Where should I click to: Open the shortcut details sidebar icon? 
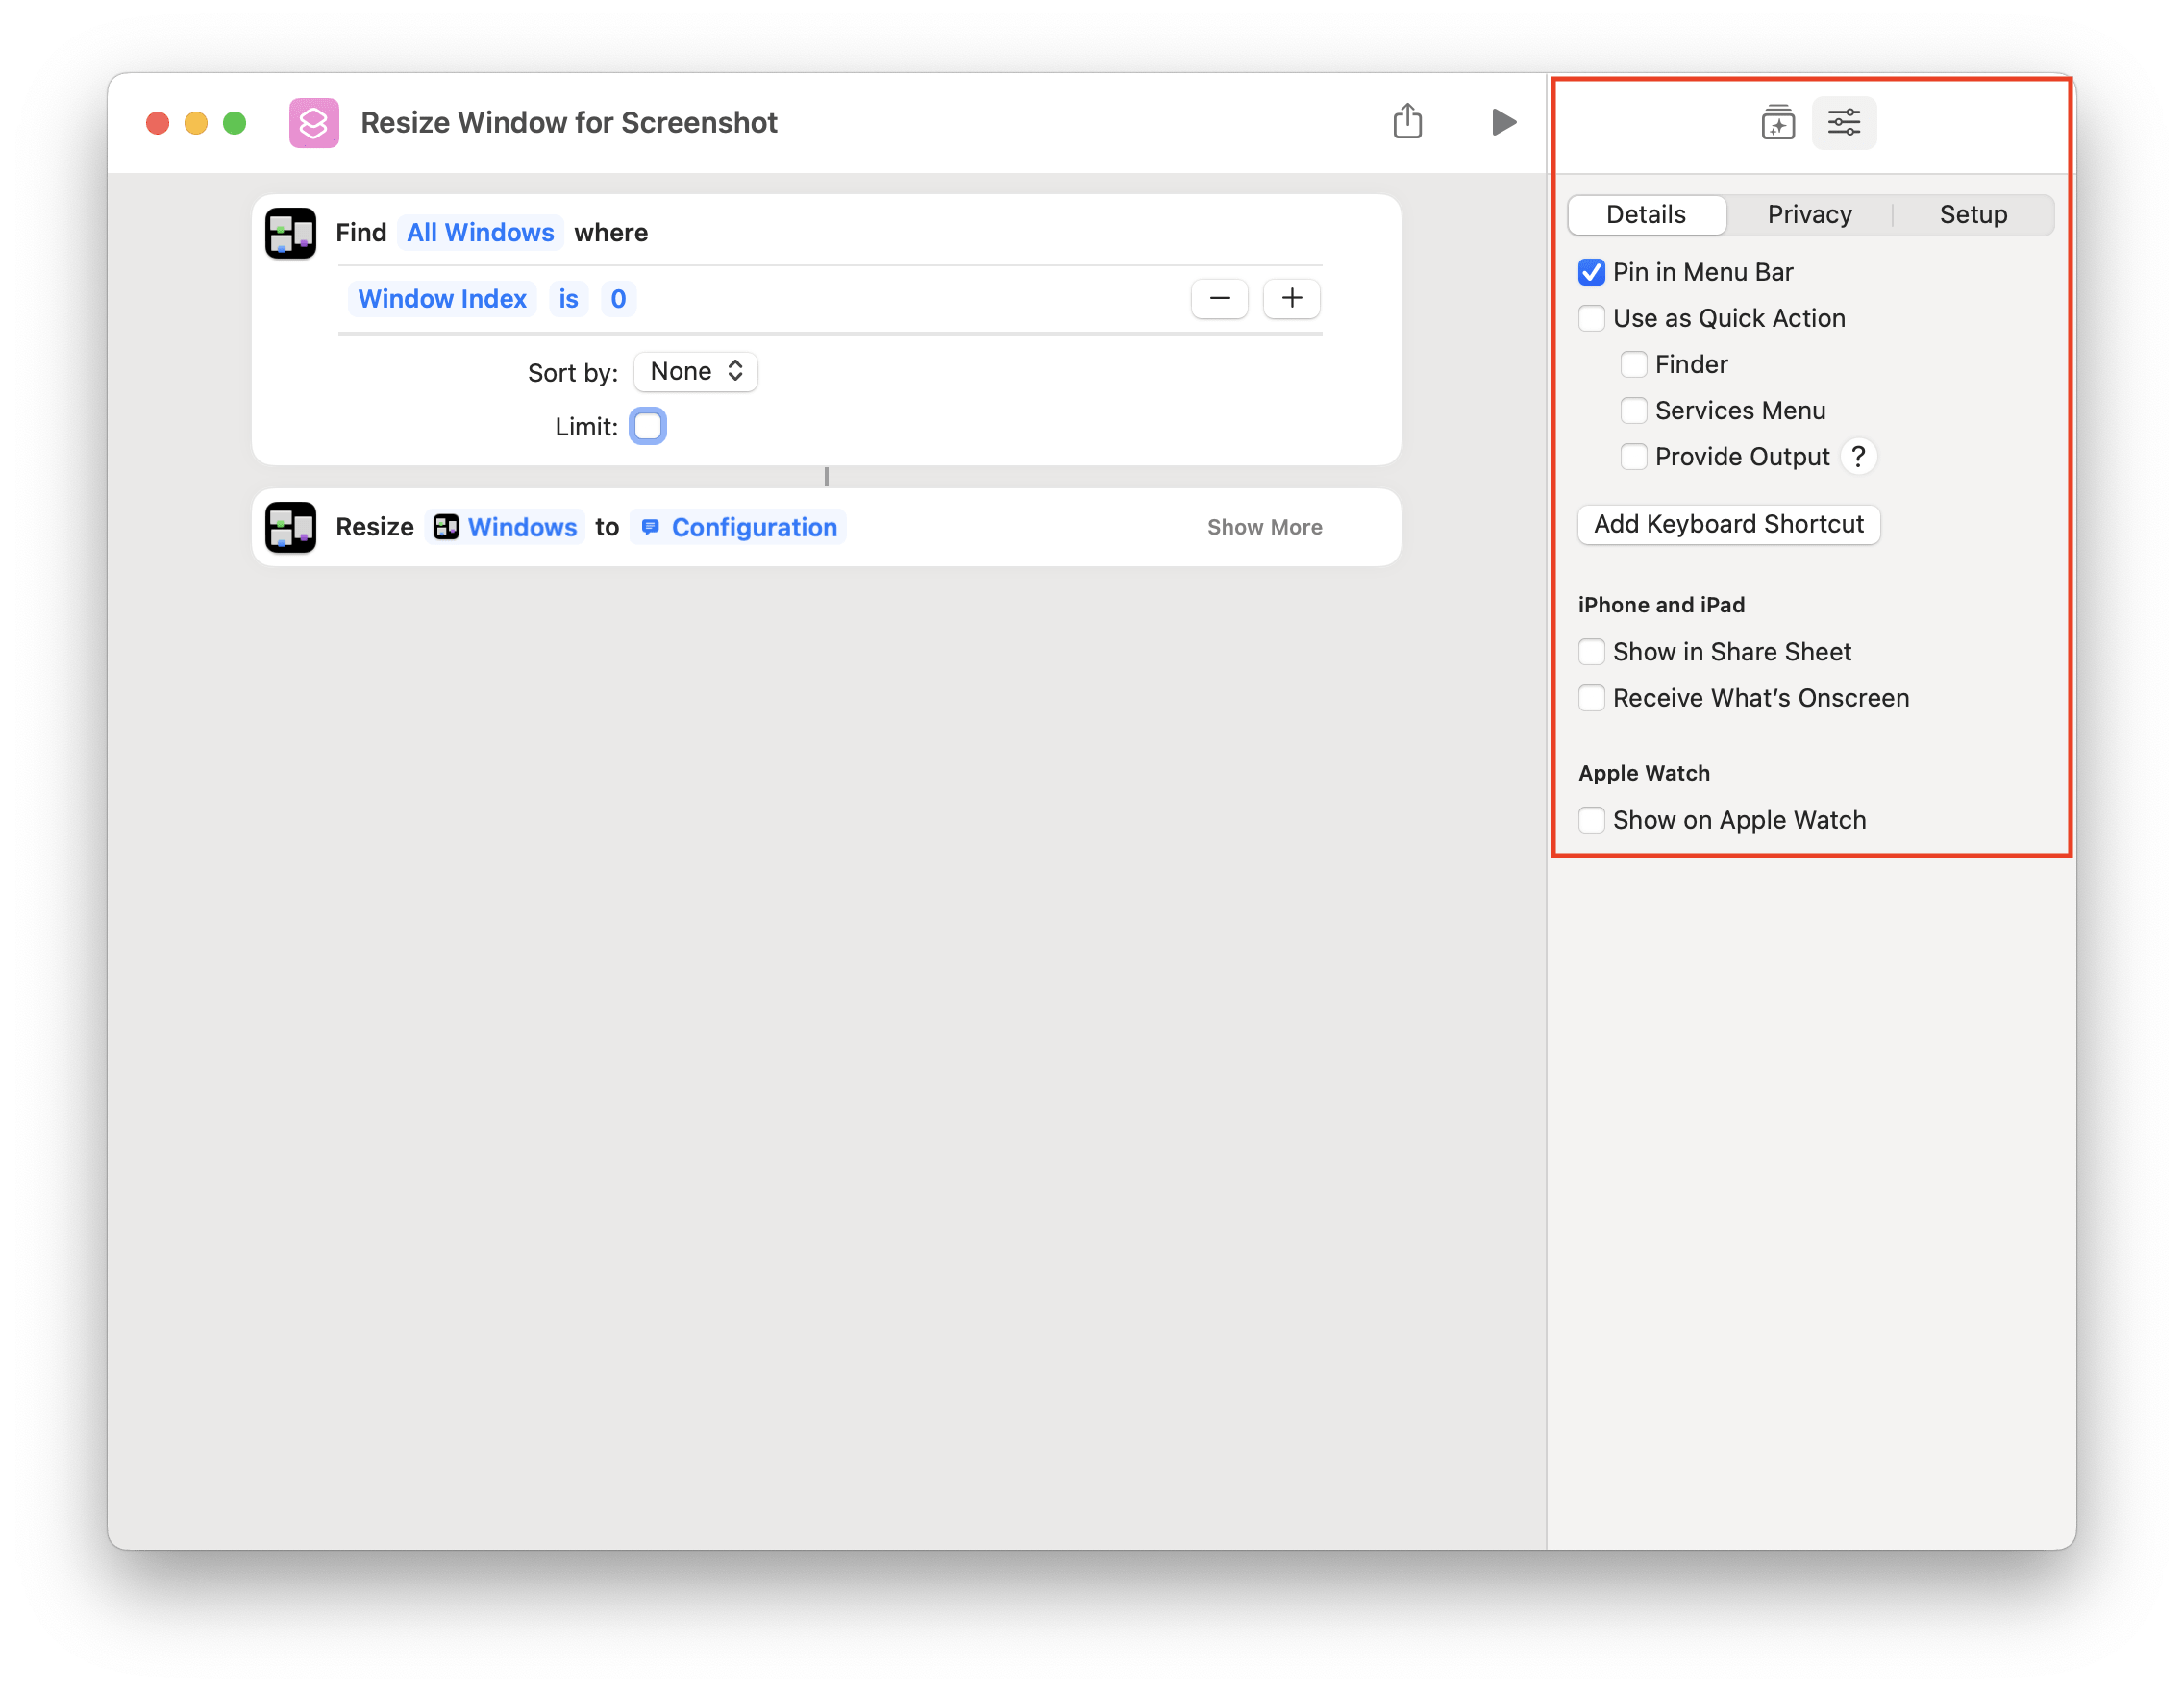[x=1843, y=122]
